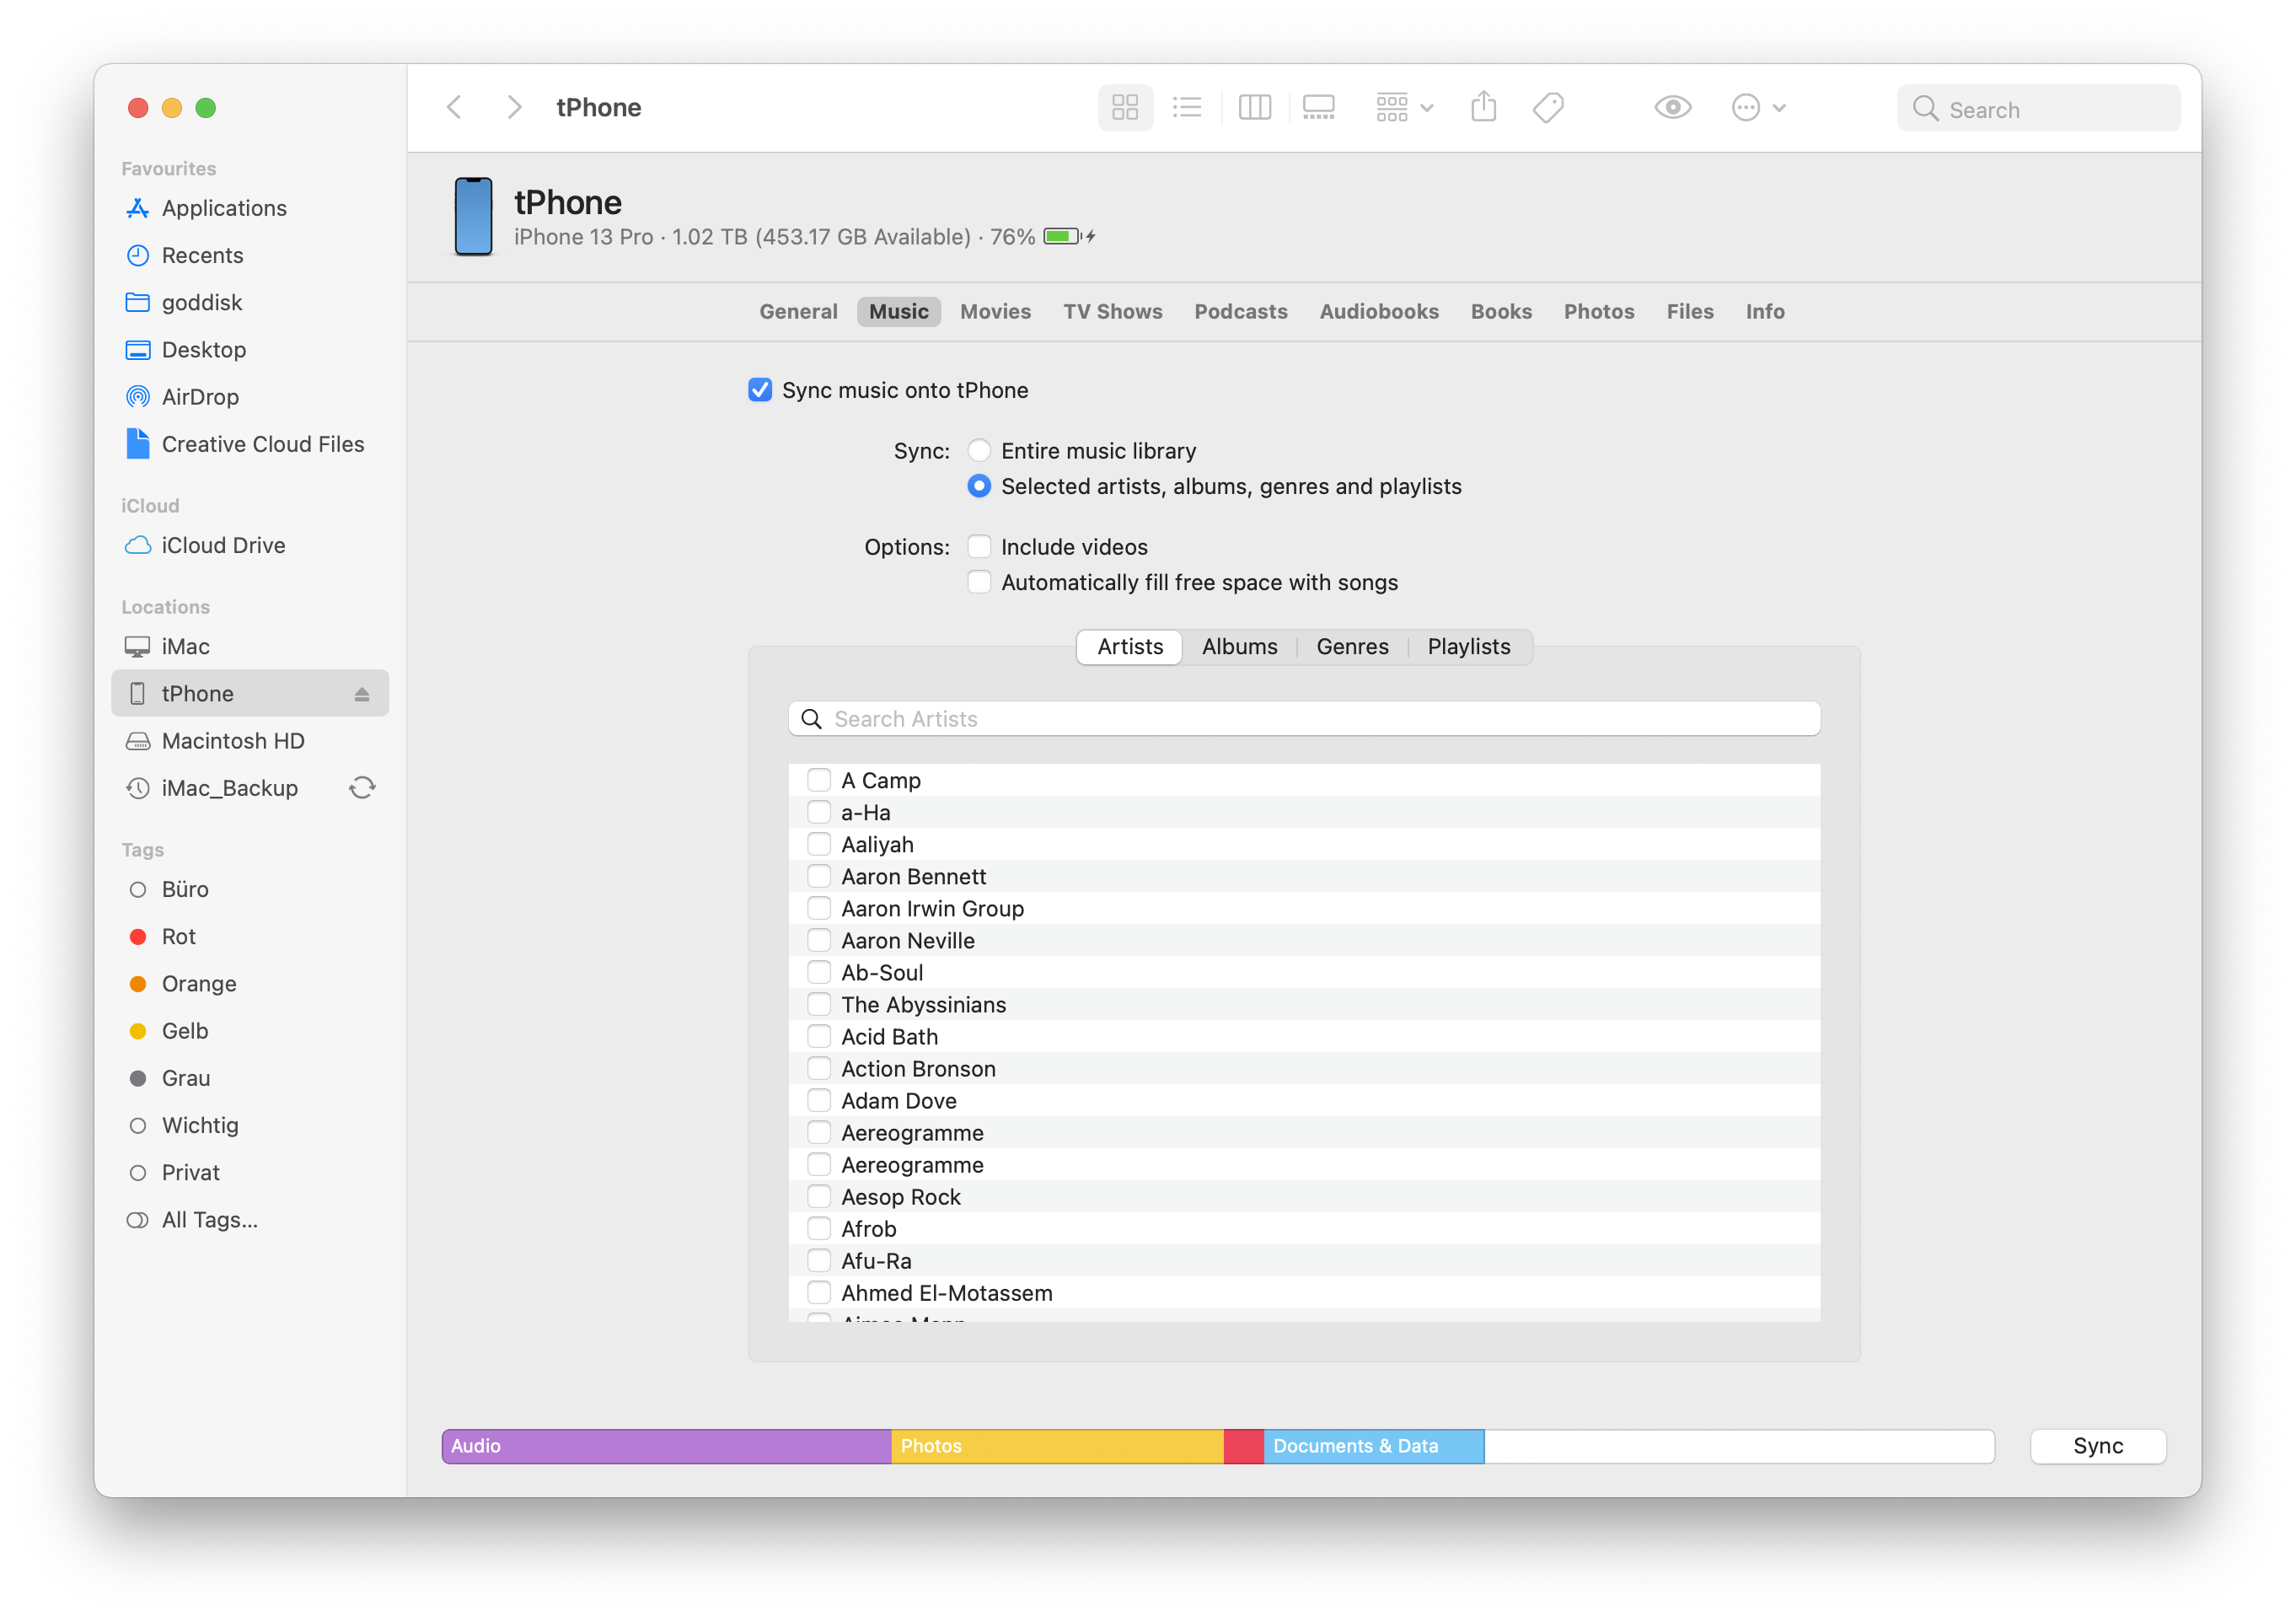Go forward with the right chevron
The width and height of the screenshot is (2296, 1622).
pyautogui.click(x=514, y=107)
